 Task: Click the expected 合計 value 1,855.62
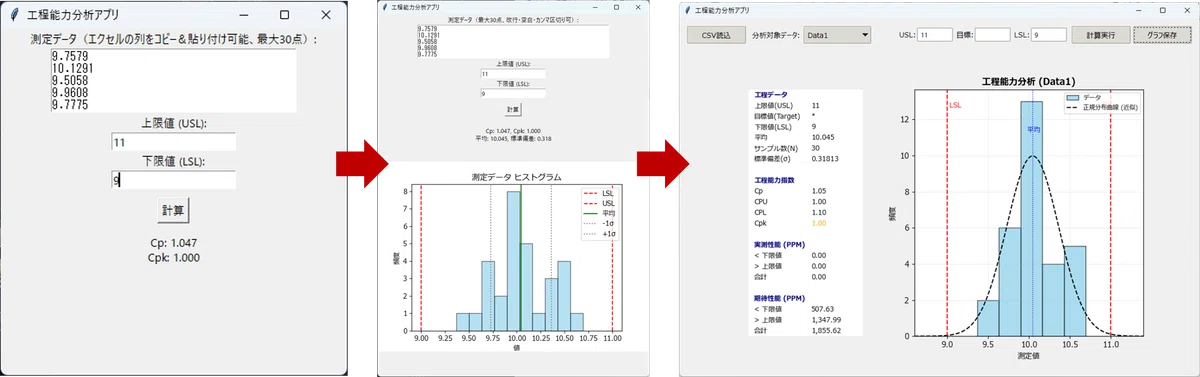pos(826,330)
